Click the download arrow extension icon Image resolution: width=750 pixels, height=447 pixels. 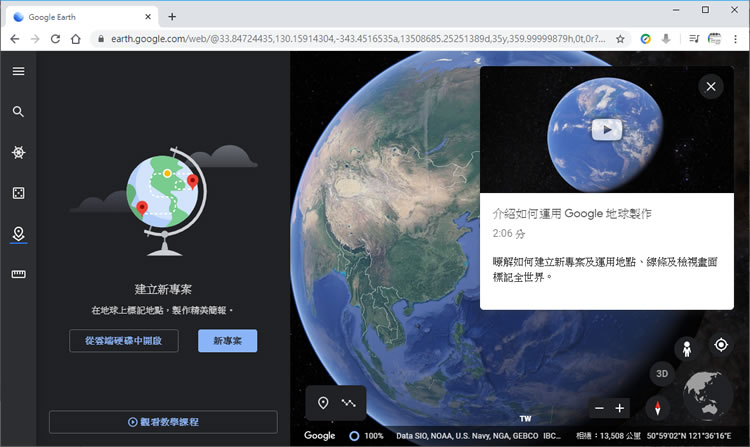666,39
